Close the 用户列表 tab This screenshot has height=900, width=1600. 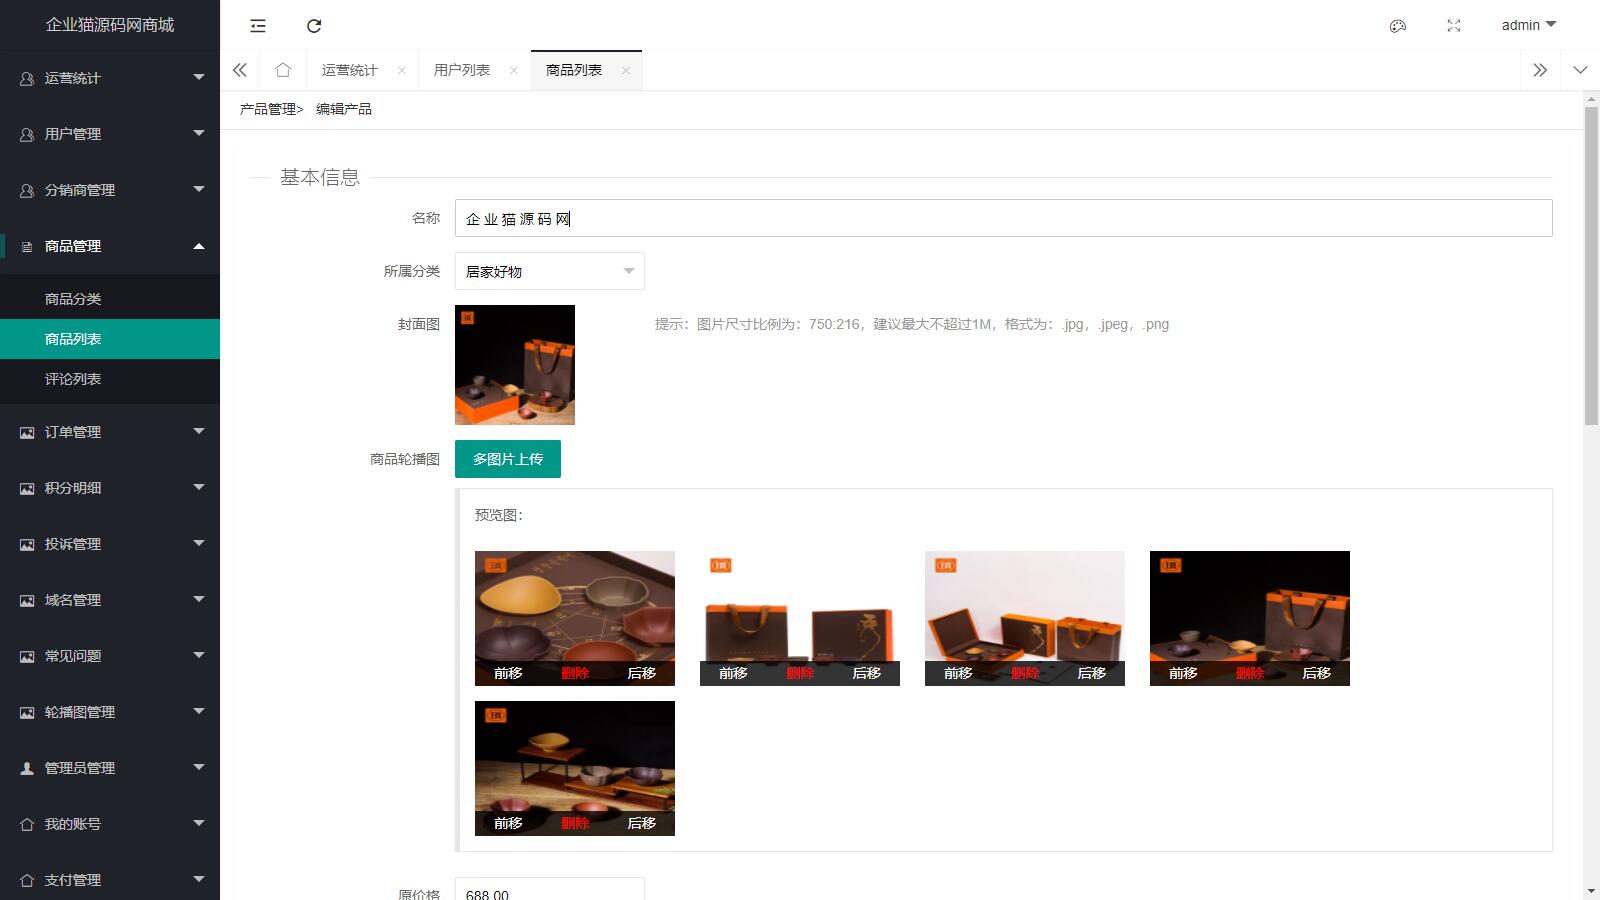click(x=514, y=70)
